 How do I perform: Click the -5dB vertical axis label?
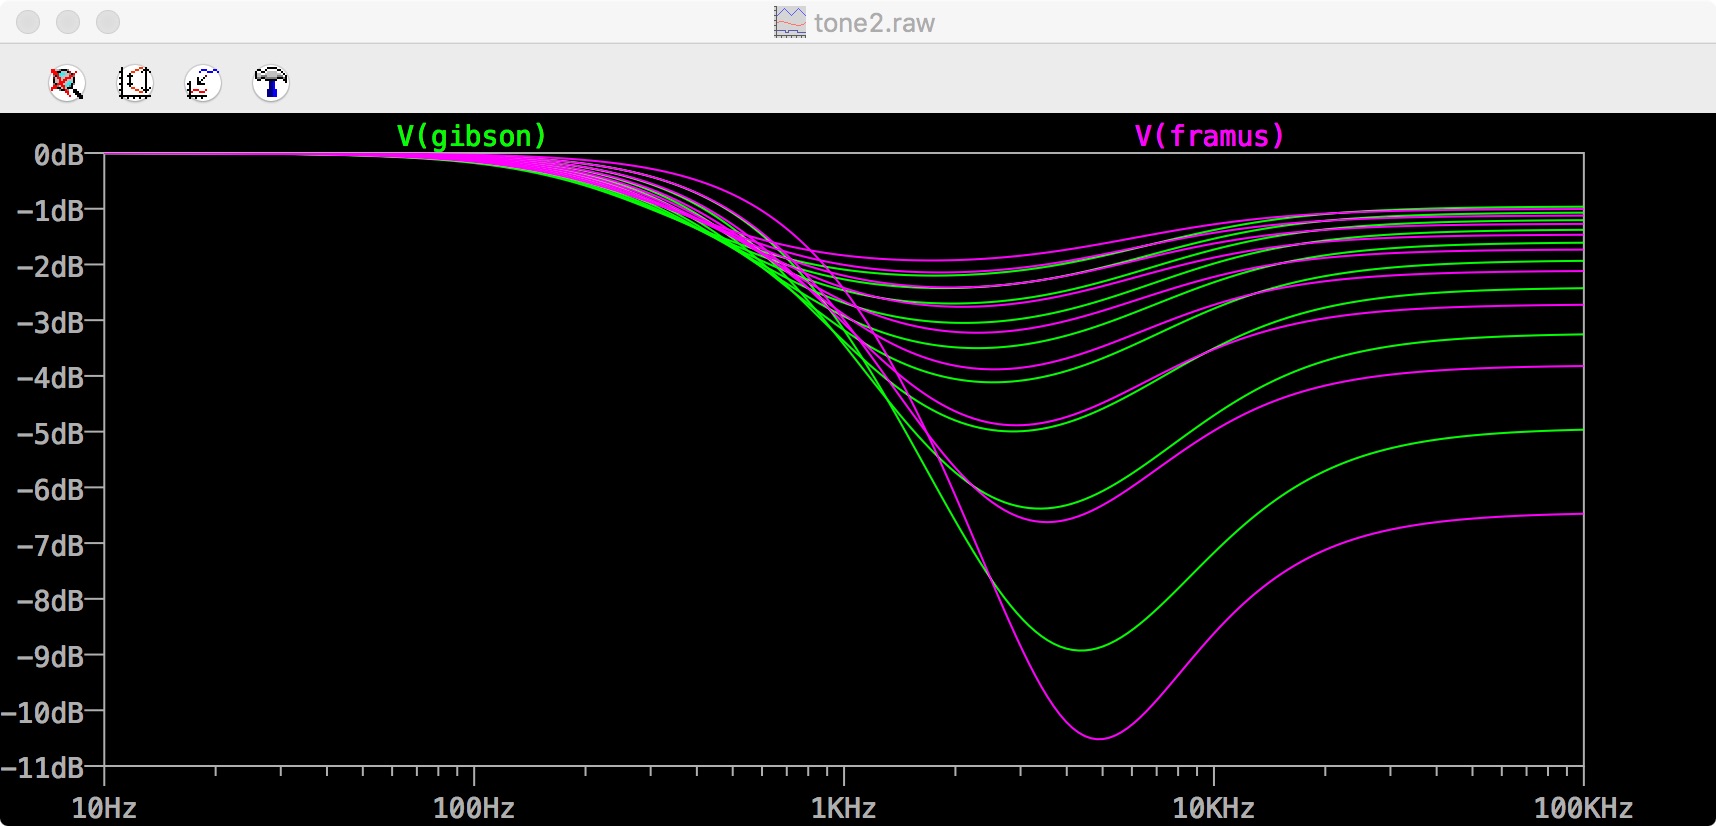(x=50, y=434)
